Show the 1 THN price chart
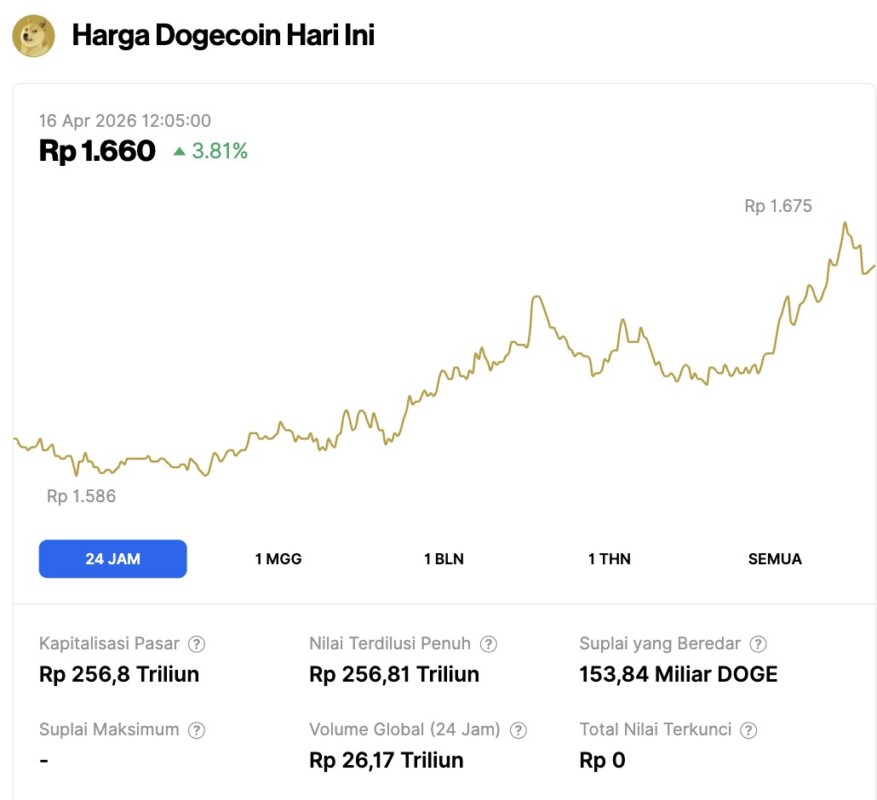Viewport: 877px width, 800px height. [x=609, y=559]
